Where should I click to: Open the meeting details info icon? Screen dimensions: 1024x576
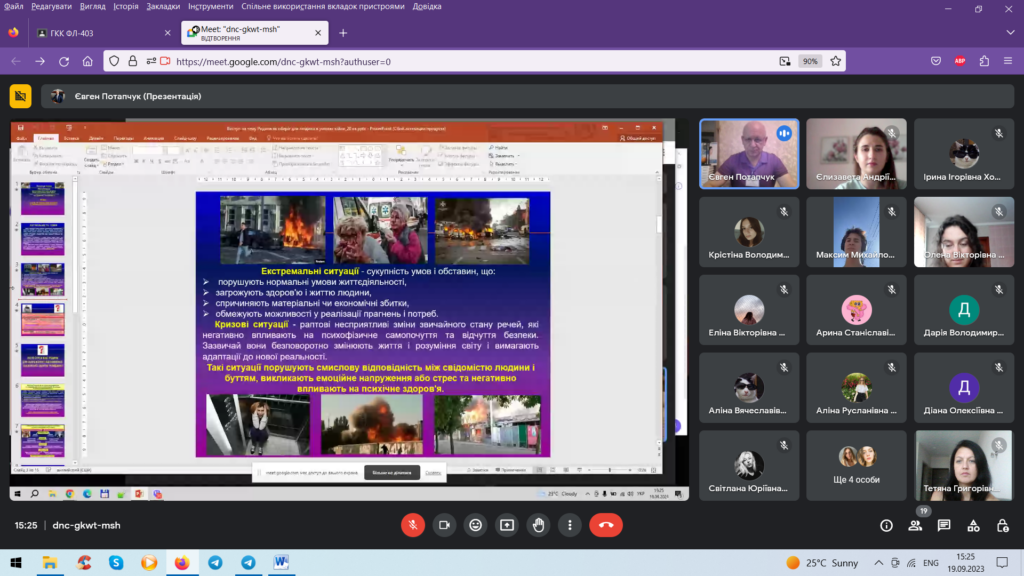pos(886,525)
